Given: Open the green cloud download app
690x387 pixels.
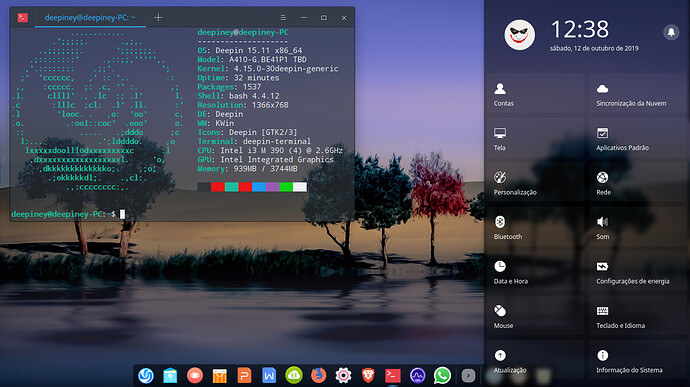Looking at the screenshot, I should click(294, 376).
